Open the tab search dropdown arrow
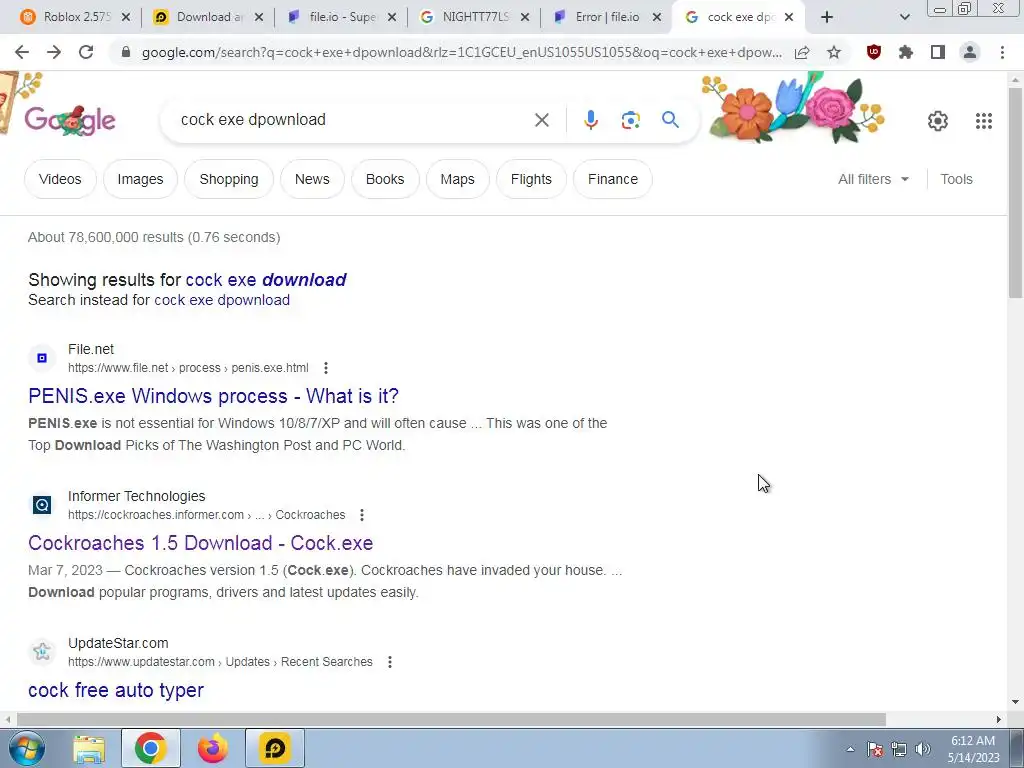The width and height of the screenshot is (1024, 768). tap(904, 18)
